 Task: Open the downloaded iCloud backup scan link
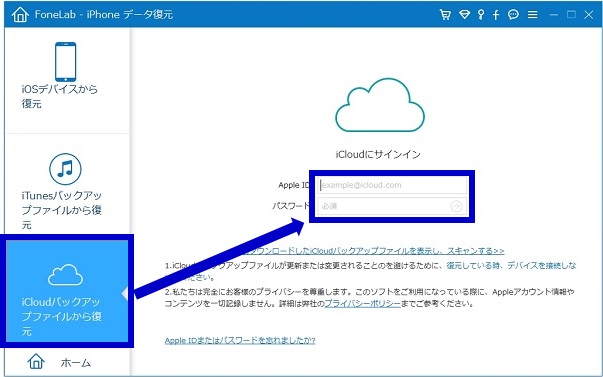(375, 251)
